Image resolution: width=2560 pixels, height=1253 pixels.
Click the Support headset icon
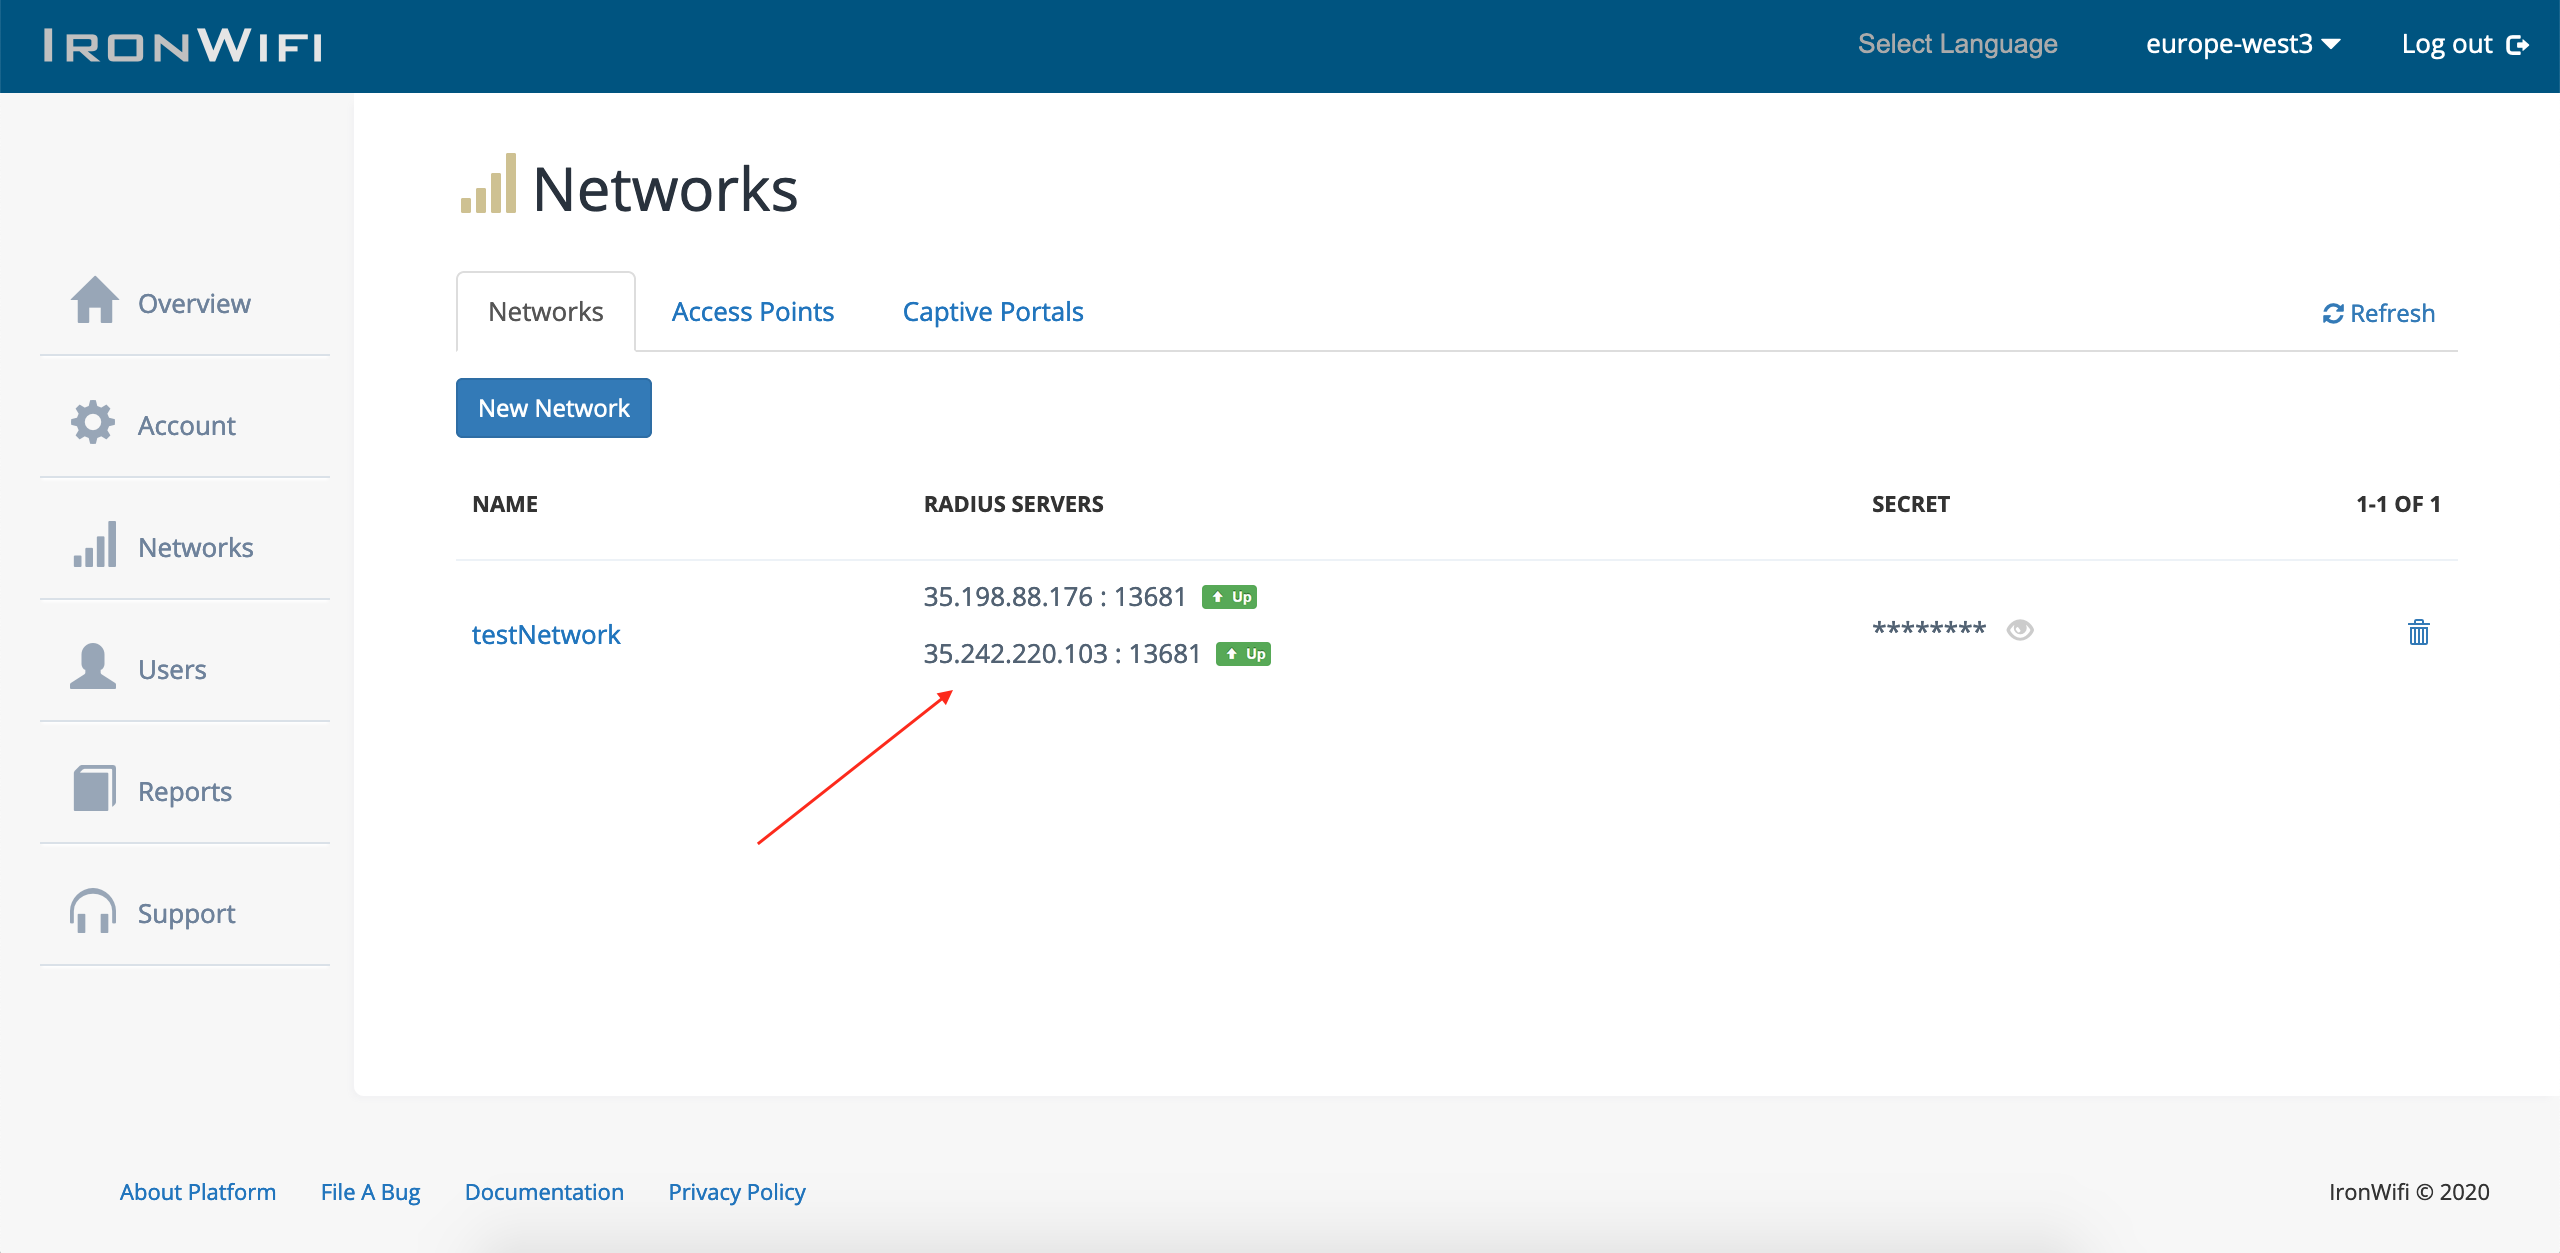click(x=92, y=911)
